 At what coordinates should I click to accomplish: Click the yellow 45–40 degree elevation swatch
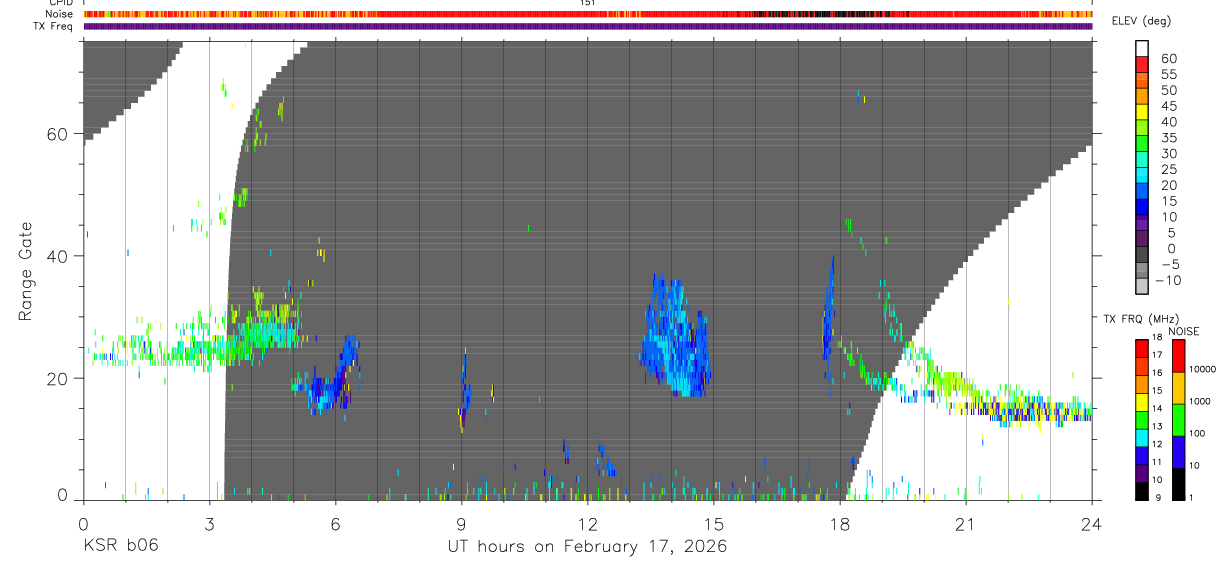click(1142, 112)
